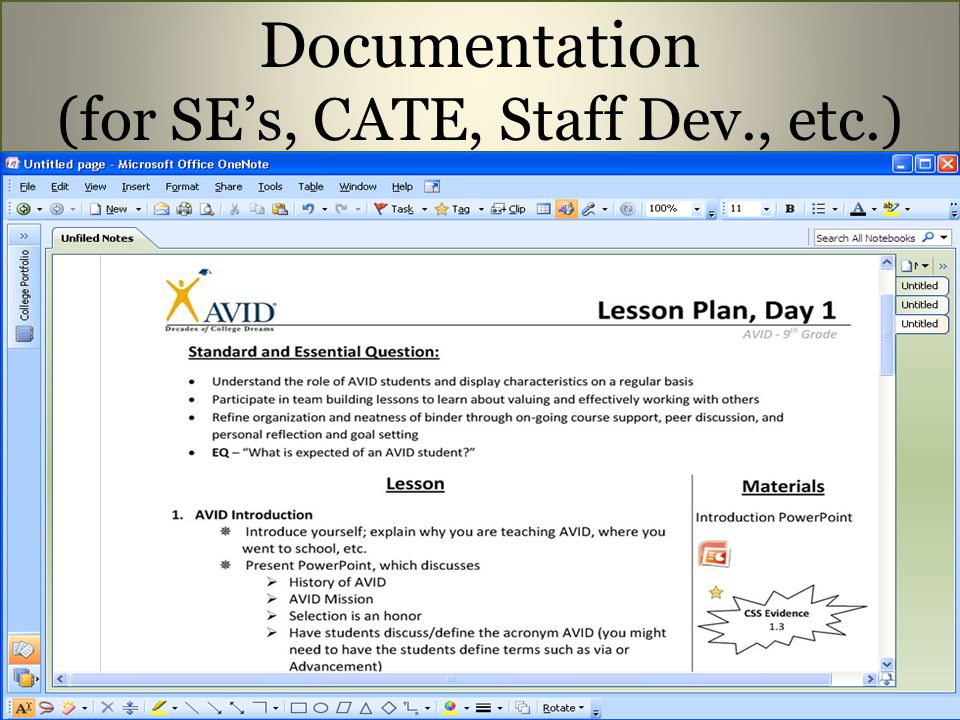This screenshot has height=720, width=960.
Task: Click the vertical scrollbar thumb
Action: pyautogui.click(x=887, y=334)
